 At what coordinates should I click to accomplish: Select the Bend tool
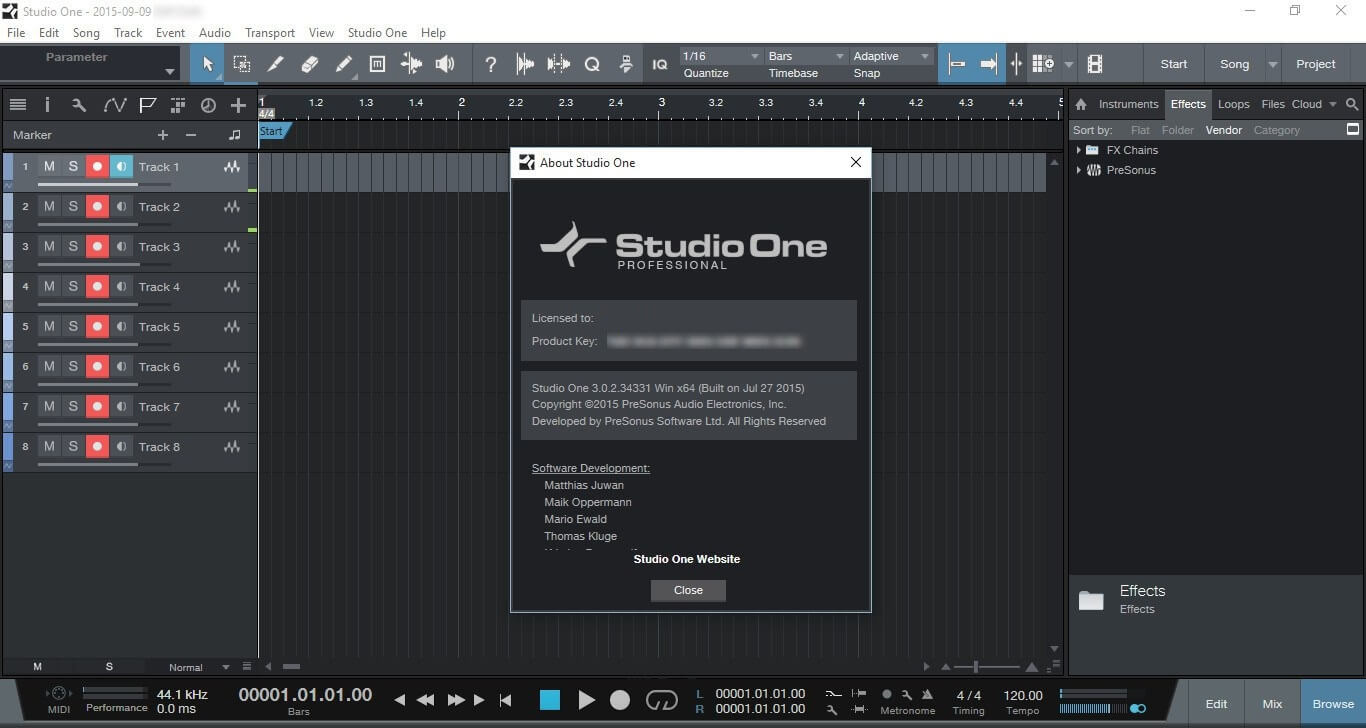411,64
